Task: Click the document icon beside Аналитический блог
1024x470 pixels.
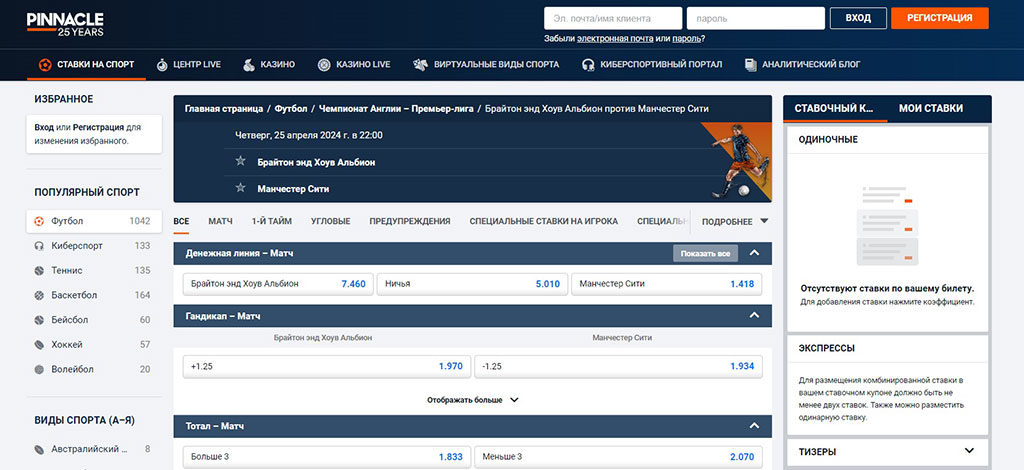Action: [750, 65]
